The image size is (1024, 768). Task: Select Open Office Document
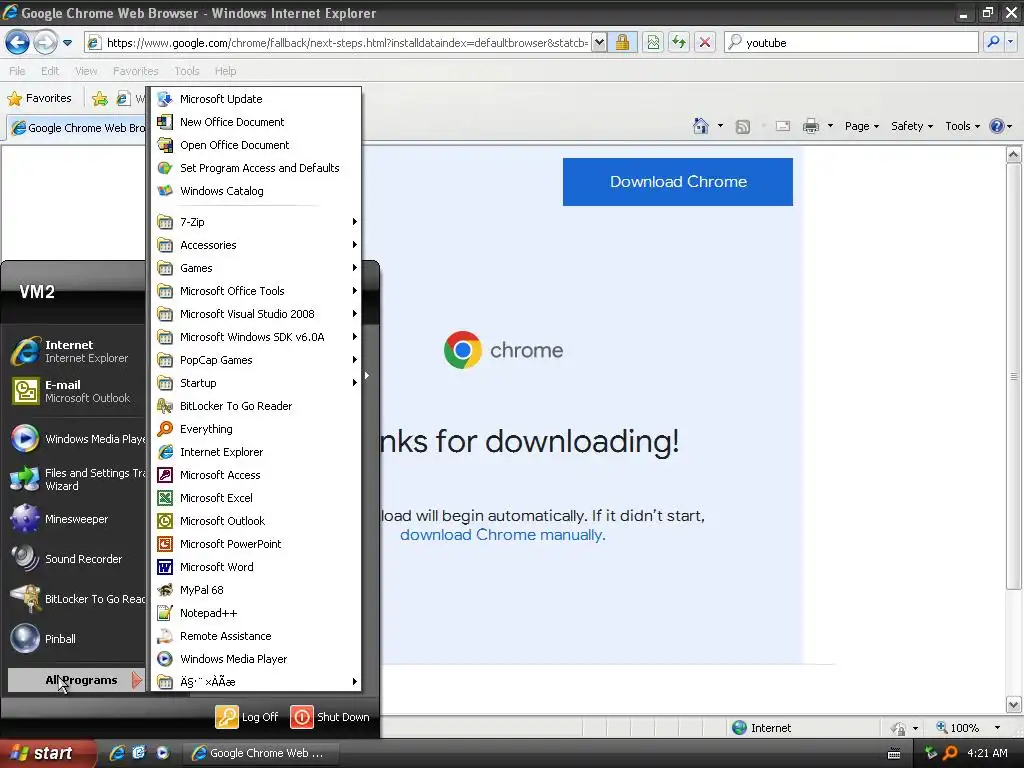tap(256, 145)
